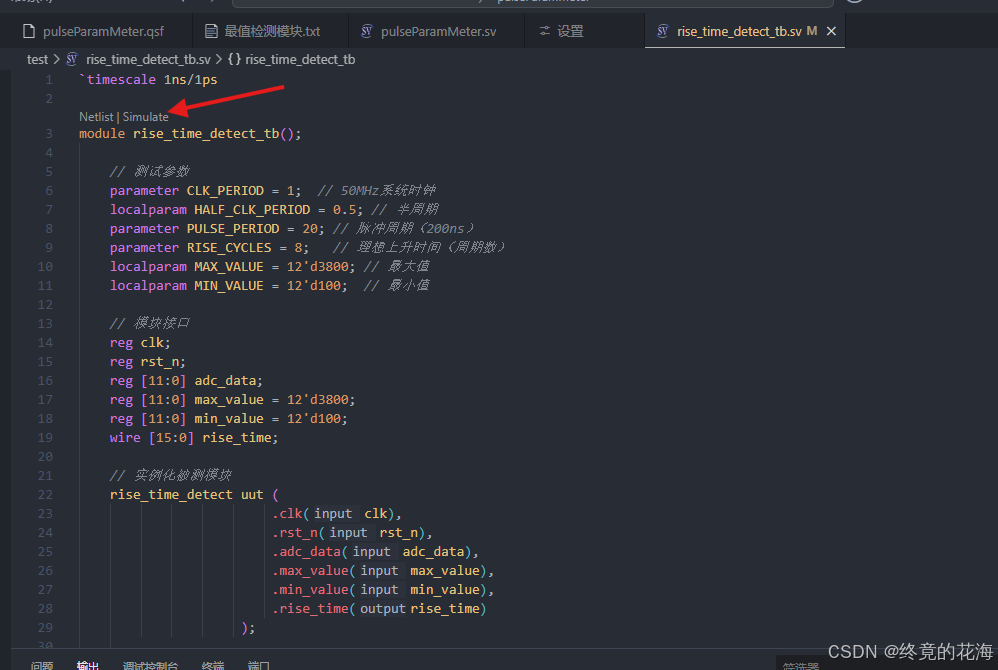Viewport: 998px width, 670px height.
Task: Open the test breadcrumb dropdown
Action: pos(37,59)
